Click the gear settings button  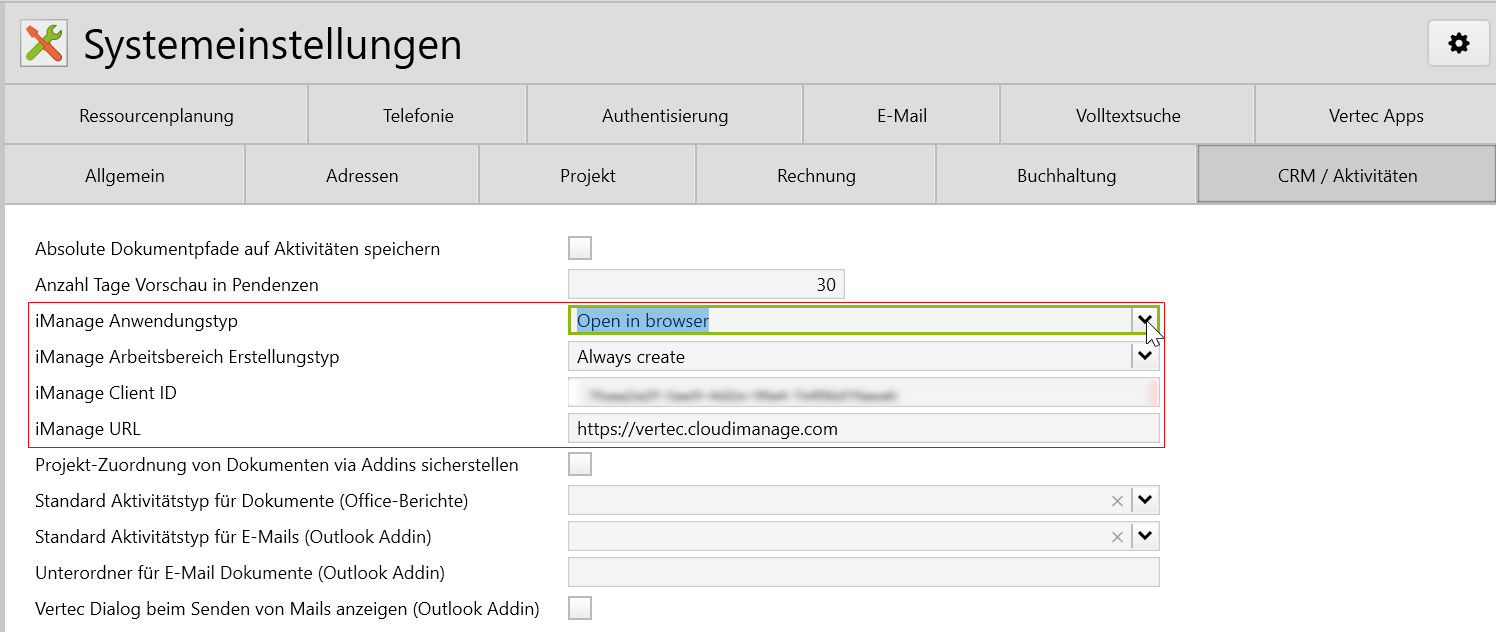pos(1459,43)
